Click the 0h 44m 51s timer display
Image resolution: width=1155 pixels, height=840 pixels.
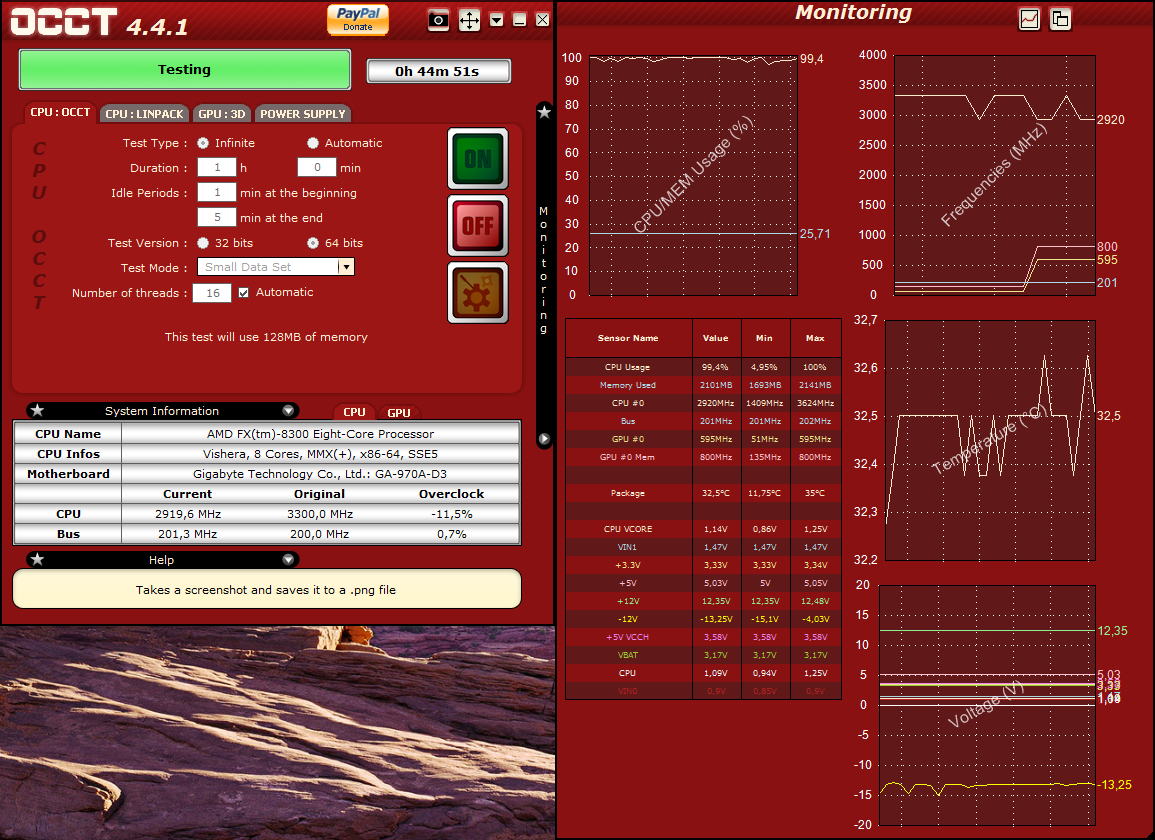438,71
